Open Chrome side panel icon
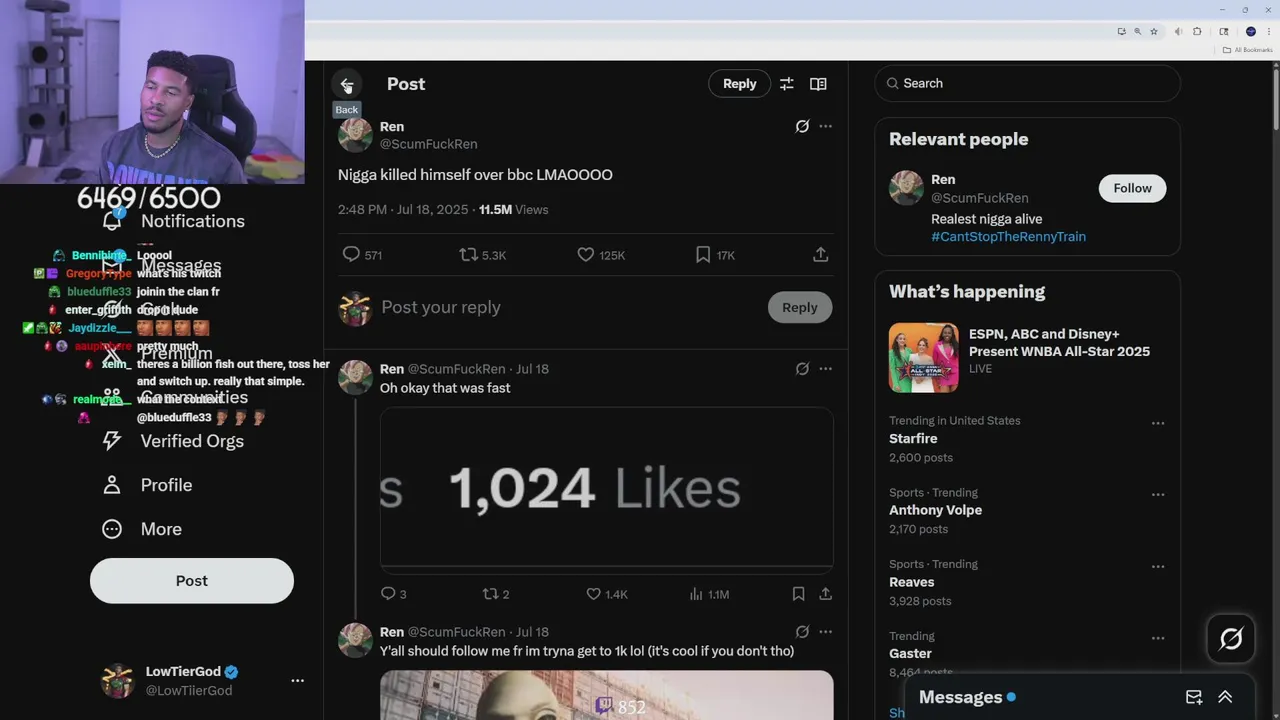This screenshot has width=1280, height=720. tap(1224, 32)
